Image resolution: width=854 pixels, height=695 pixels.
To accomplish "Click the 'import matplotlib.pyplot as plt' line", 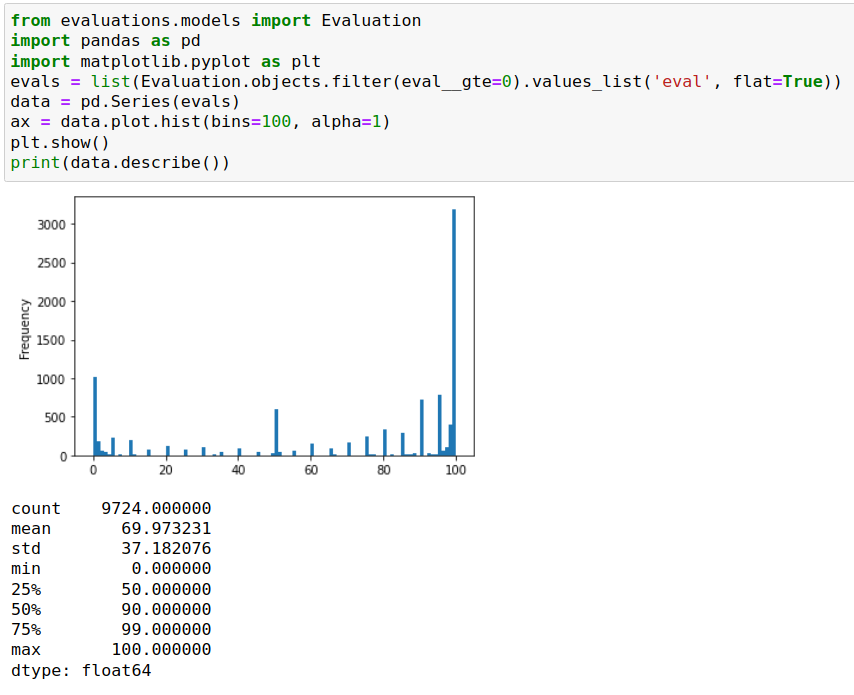I will pyautogui.click(x=166, y=62).
